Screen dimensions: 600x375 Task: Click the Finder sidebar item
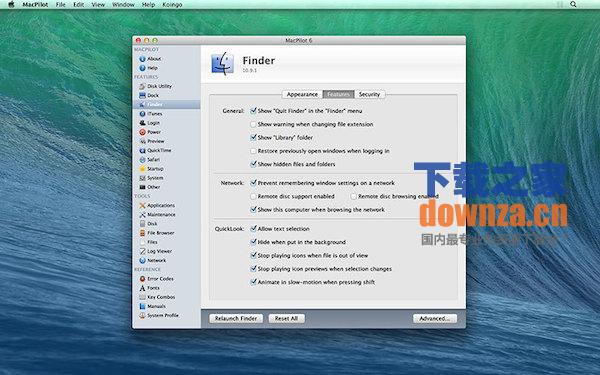pyautogui.click(x=166, y=104)
